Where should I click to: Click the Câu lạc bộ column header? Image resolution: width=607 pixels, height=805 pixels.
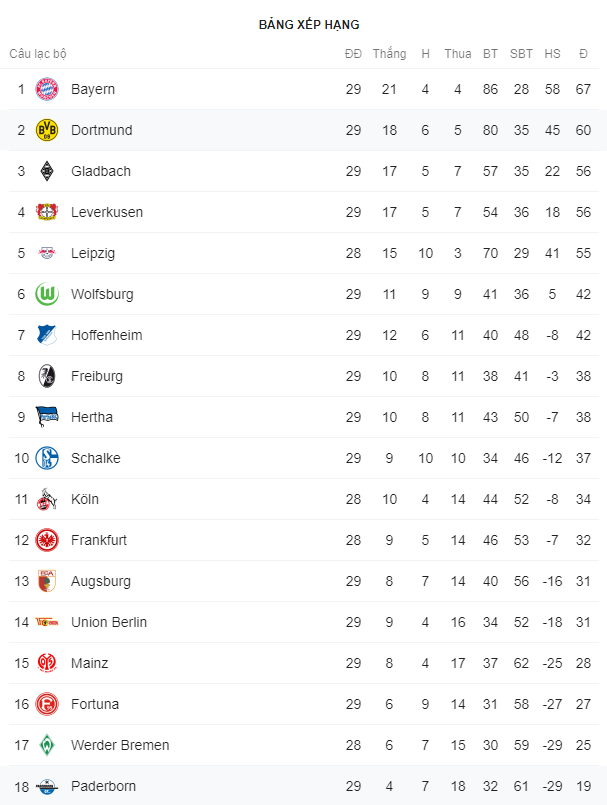click(x=38, y=53)
